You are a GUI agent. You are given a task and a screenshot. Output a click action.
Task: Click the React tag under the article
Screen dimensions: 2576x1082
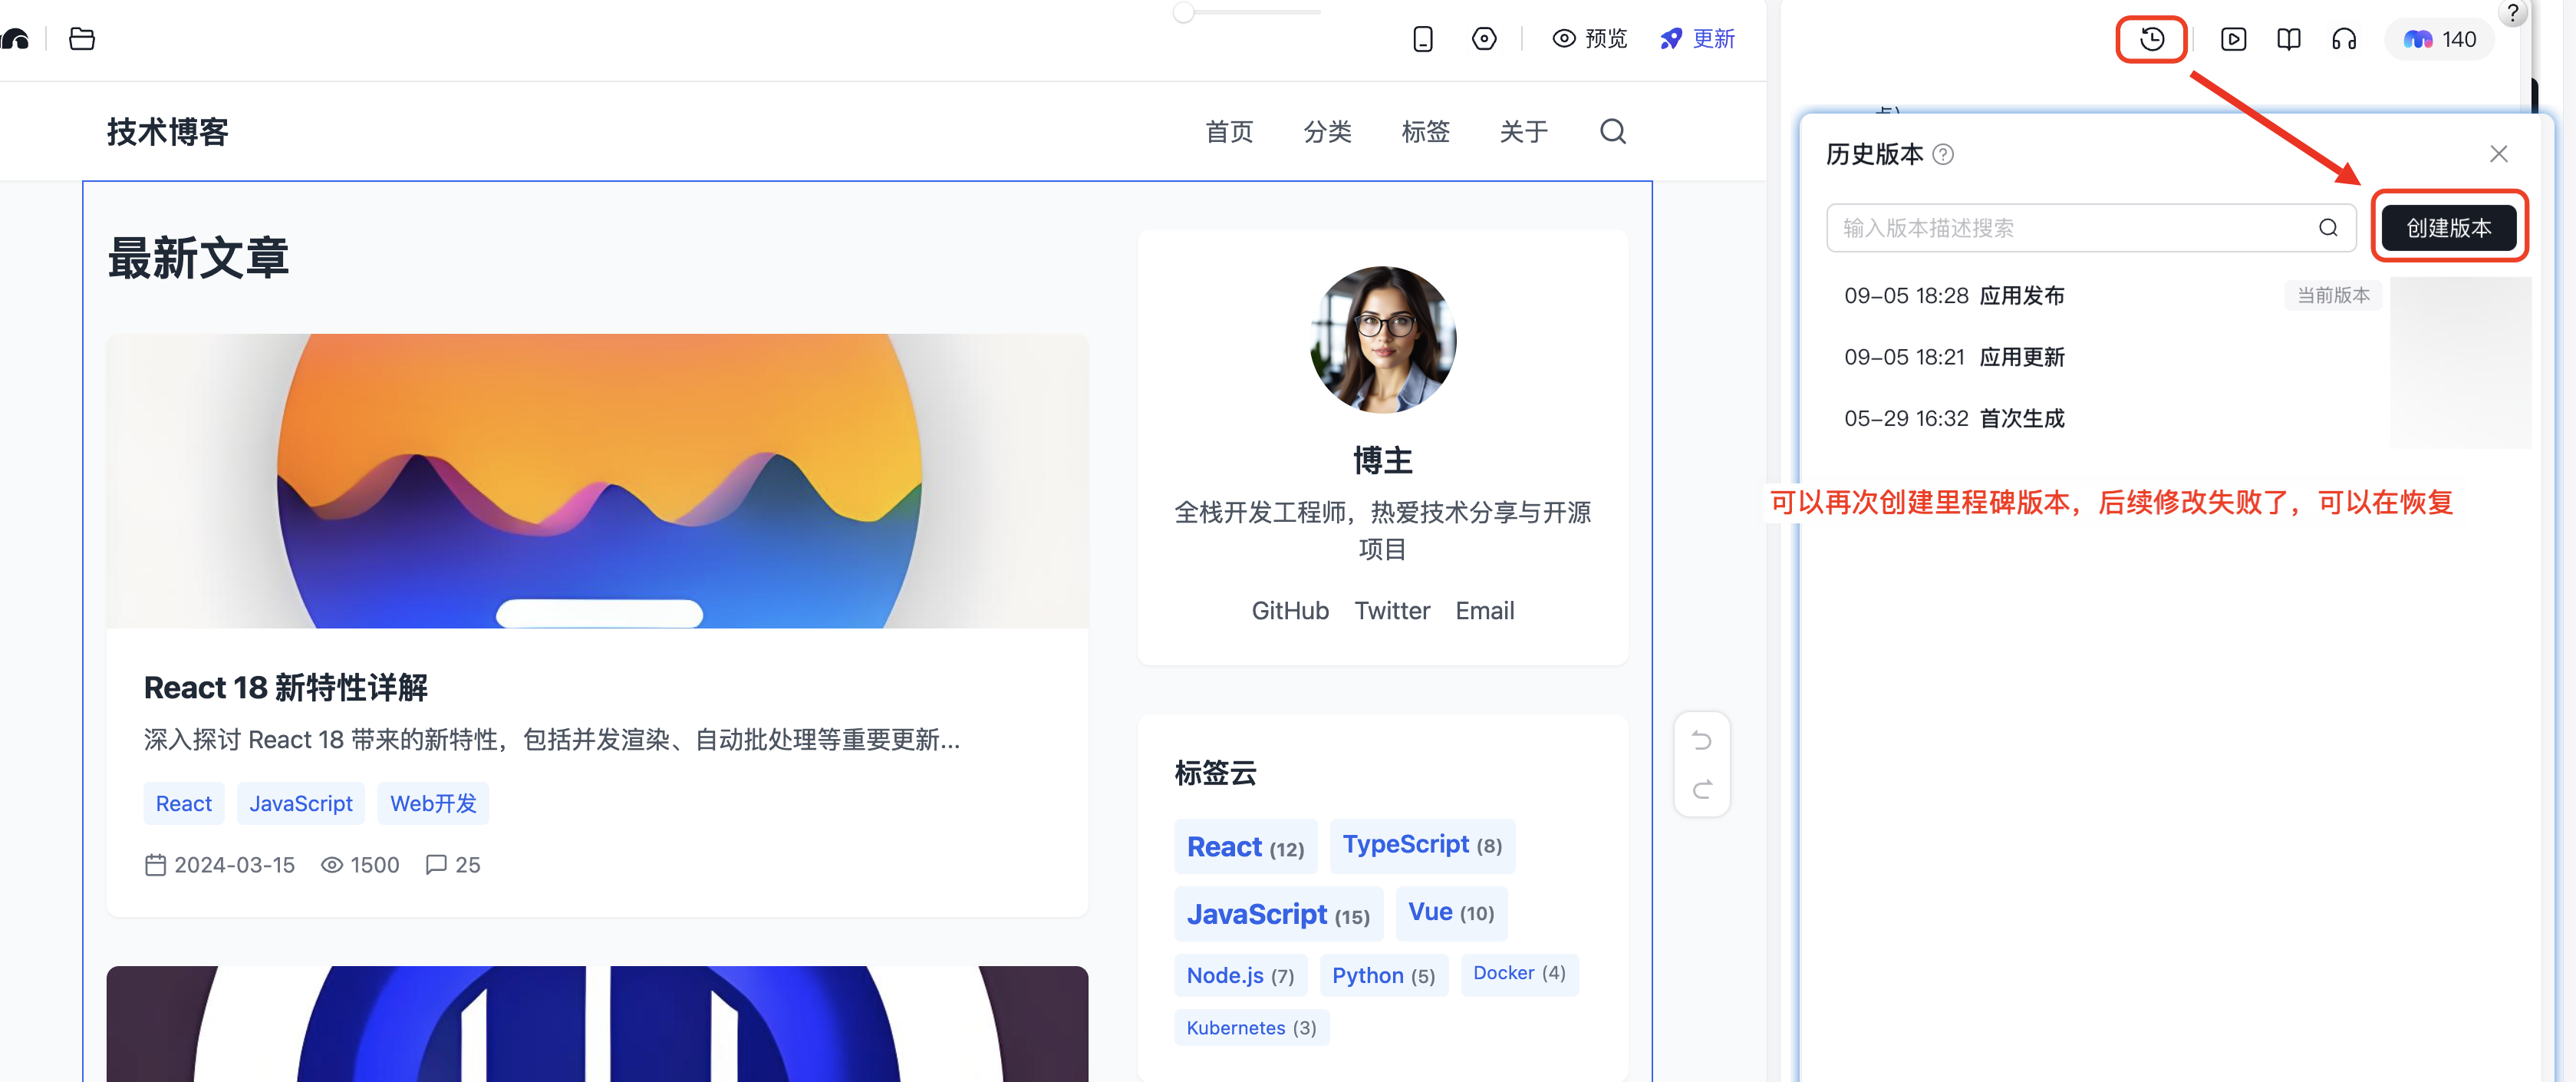tap(184, 804)
